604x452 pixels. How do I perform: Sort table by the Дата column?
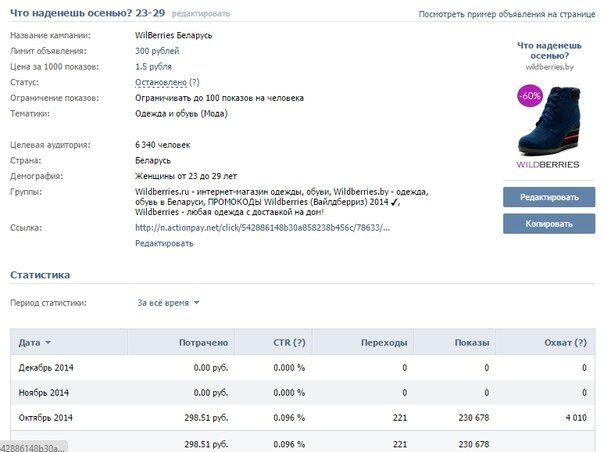34,343
